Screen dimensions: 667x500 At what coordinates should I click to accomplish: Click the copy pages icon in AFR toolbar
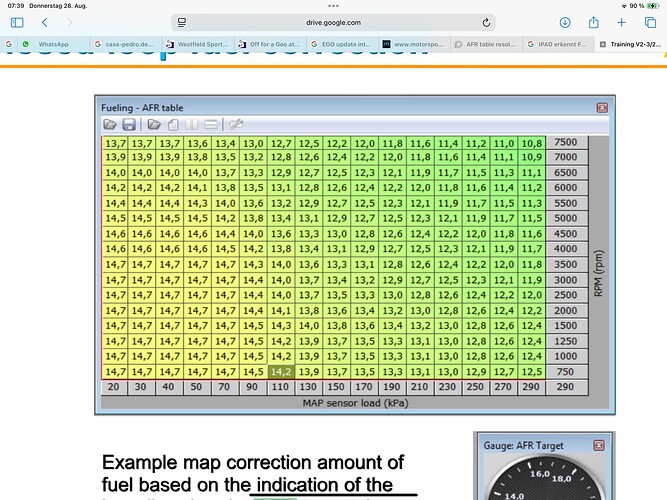tap(173, 124)
